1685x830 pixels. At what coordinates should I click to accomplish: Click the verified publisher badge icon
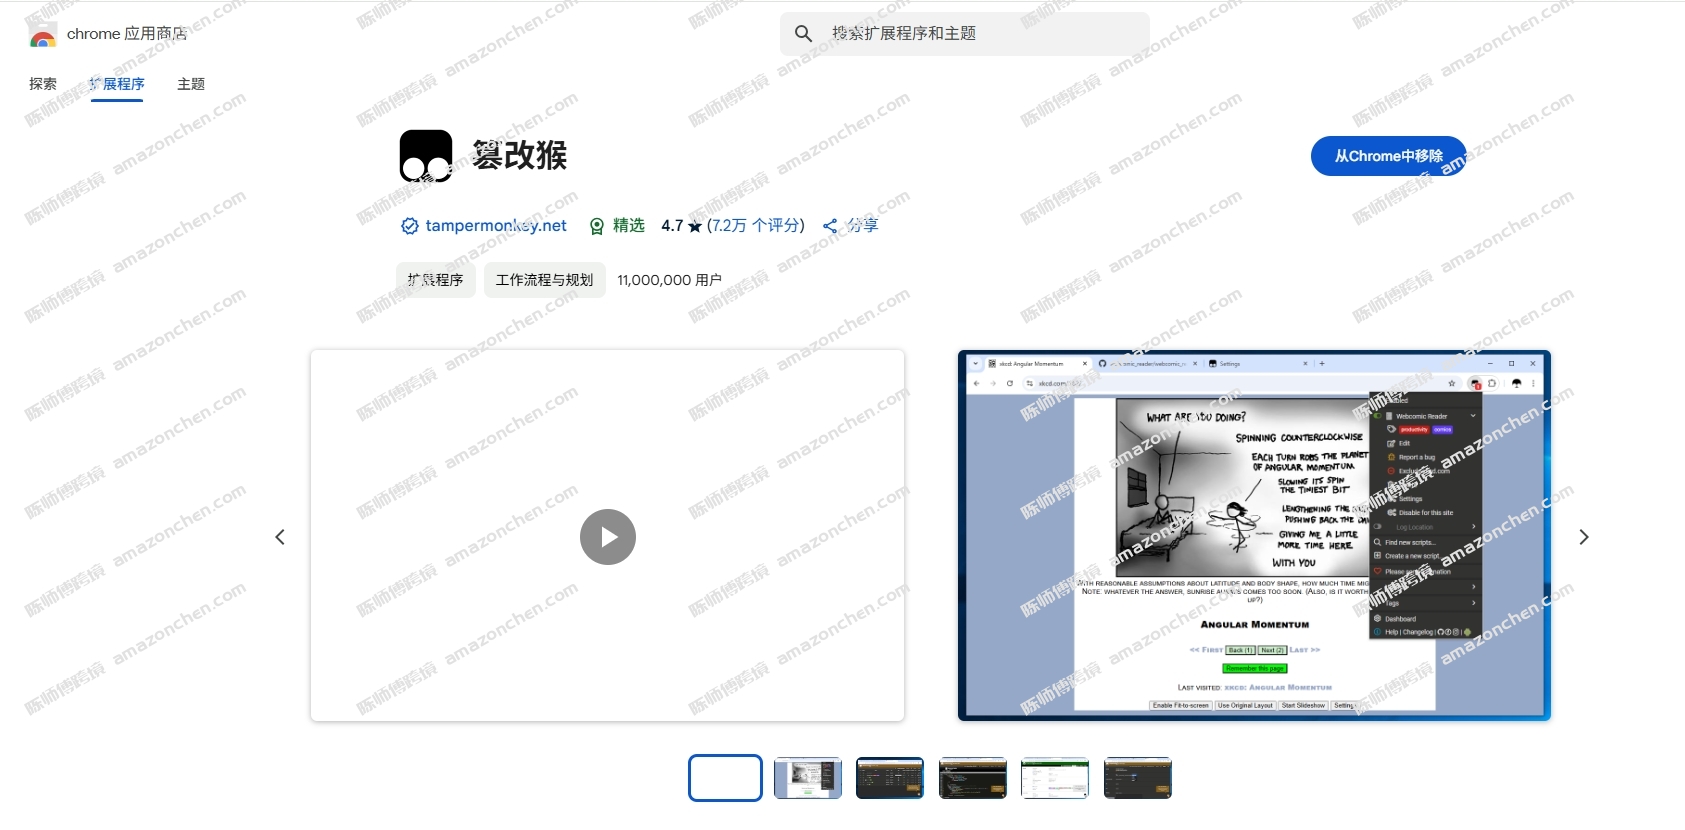click(410, 226)
